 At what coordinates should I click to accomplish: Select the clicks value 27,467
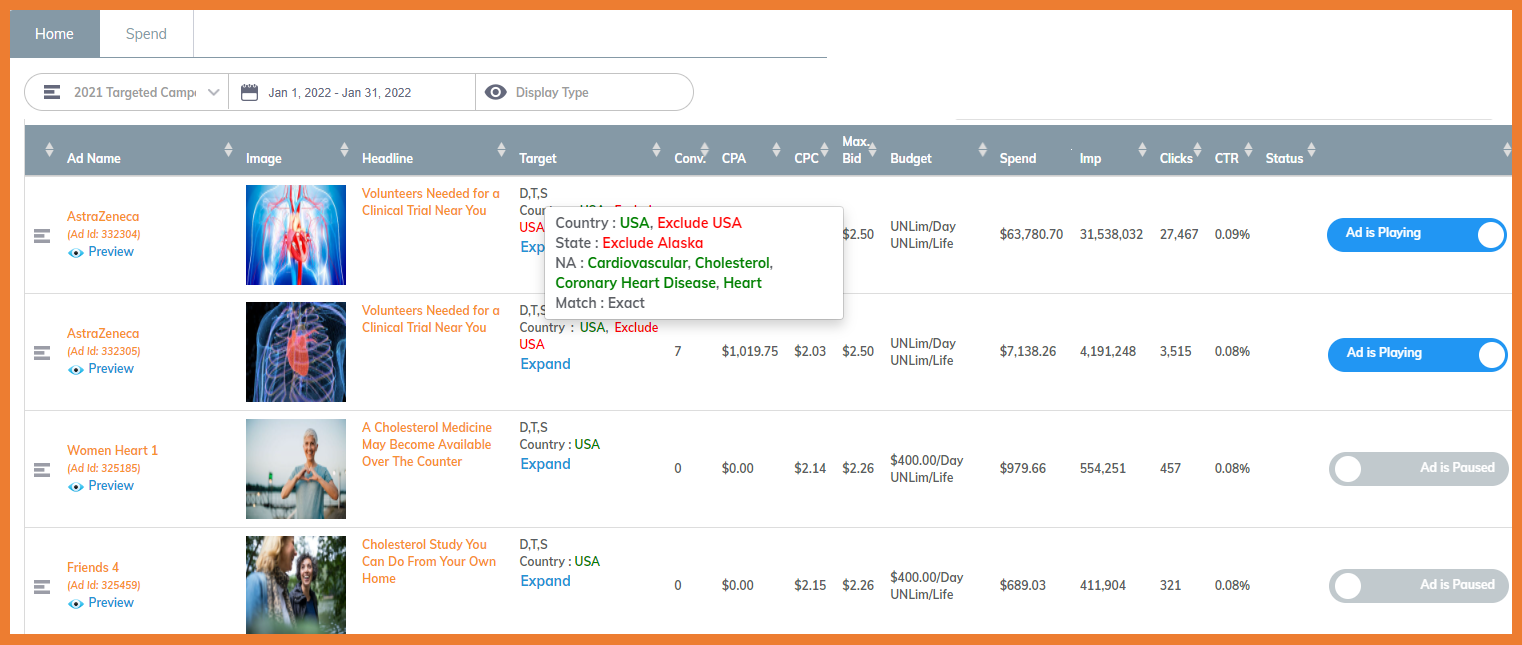click(x=1179, y=235)
